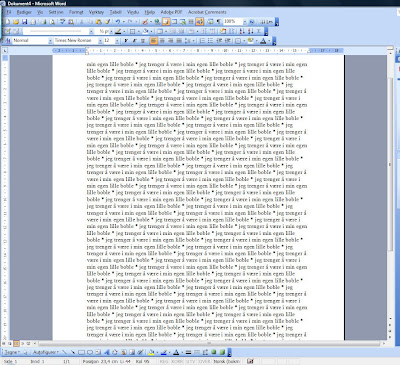This screenshot has width=400, height=365.
Task: Select the Rectangle drawing tool
Action: [x=81, y=352]
